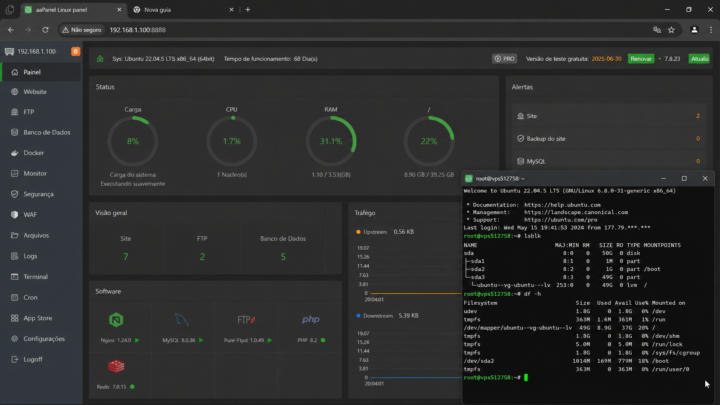The height and width of the screenshot is (405, 720).
Task: Click the Downstream legend dot in Tráfego
Action: tap(358, 316)
